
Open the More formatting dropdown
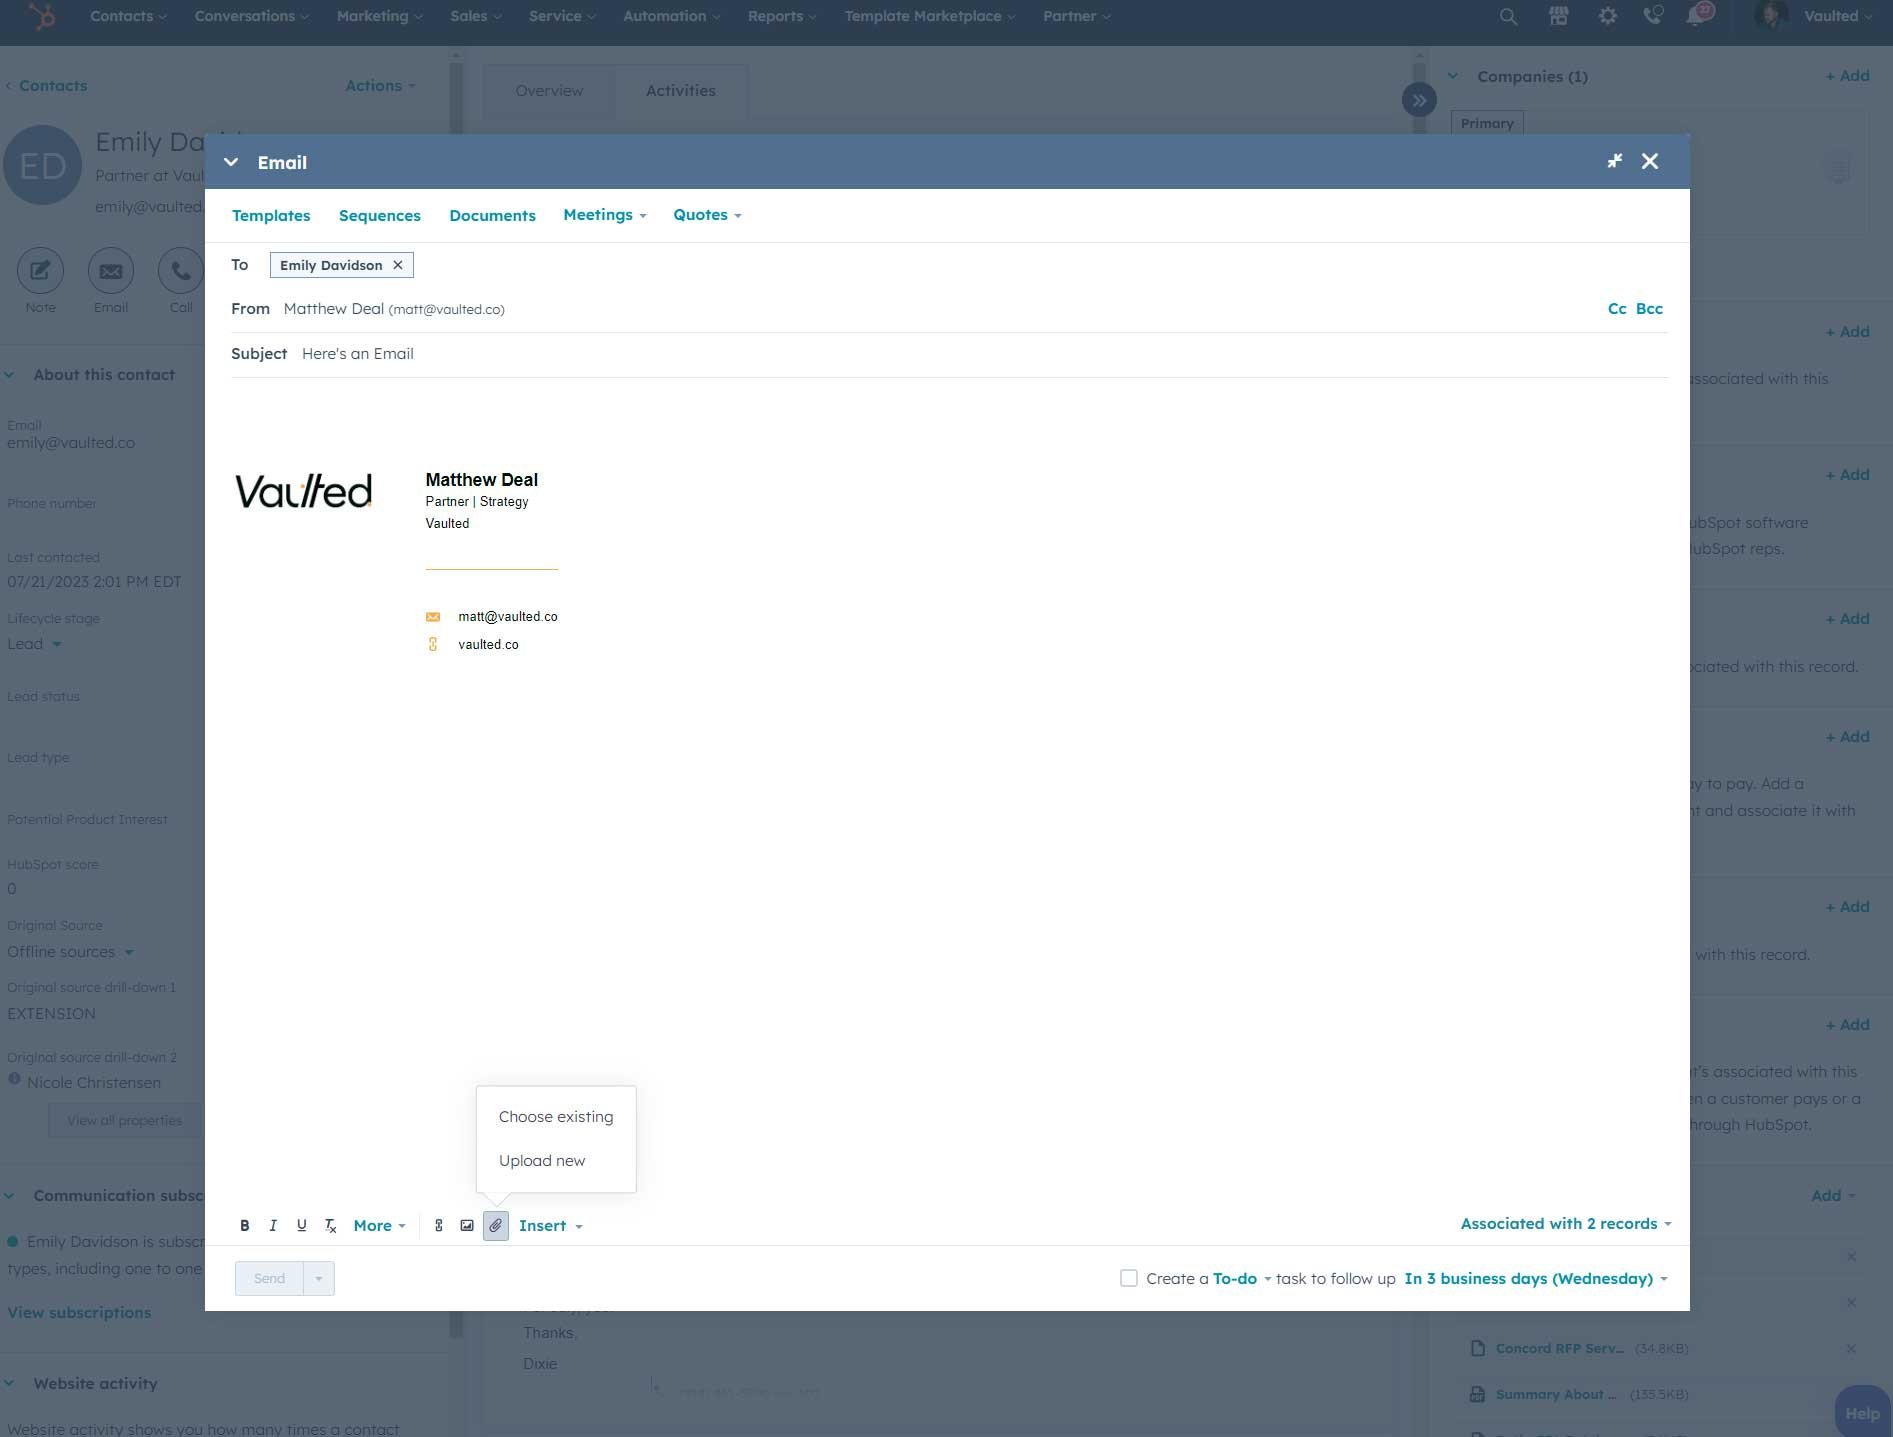[x=379, y=1225]
